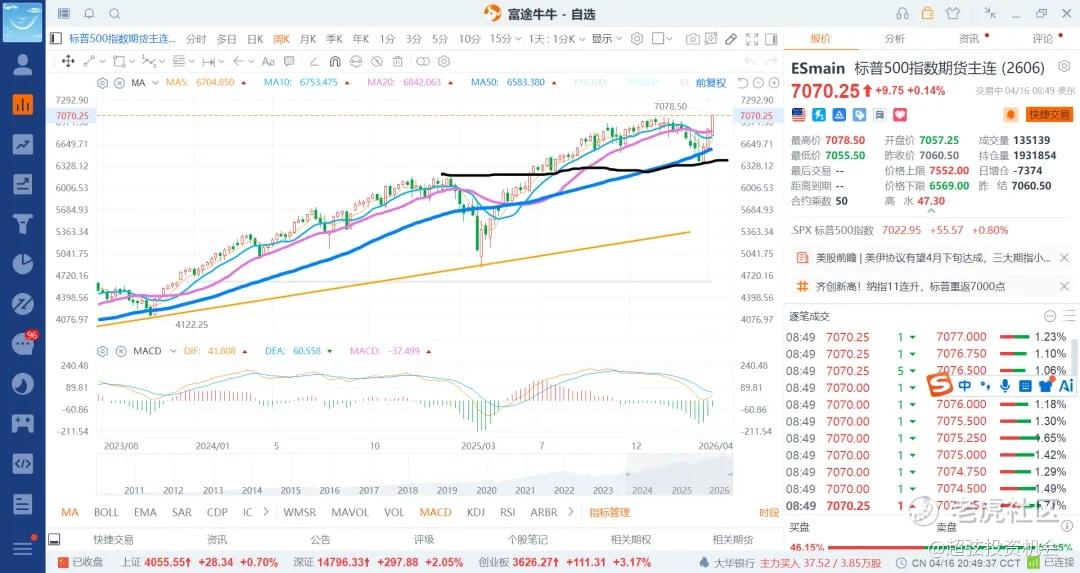The width and height of the screenshot is (1080, 573).
Task: Select the orange bar-chart sidebar icon
Action: (23, 104)
